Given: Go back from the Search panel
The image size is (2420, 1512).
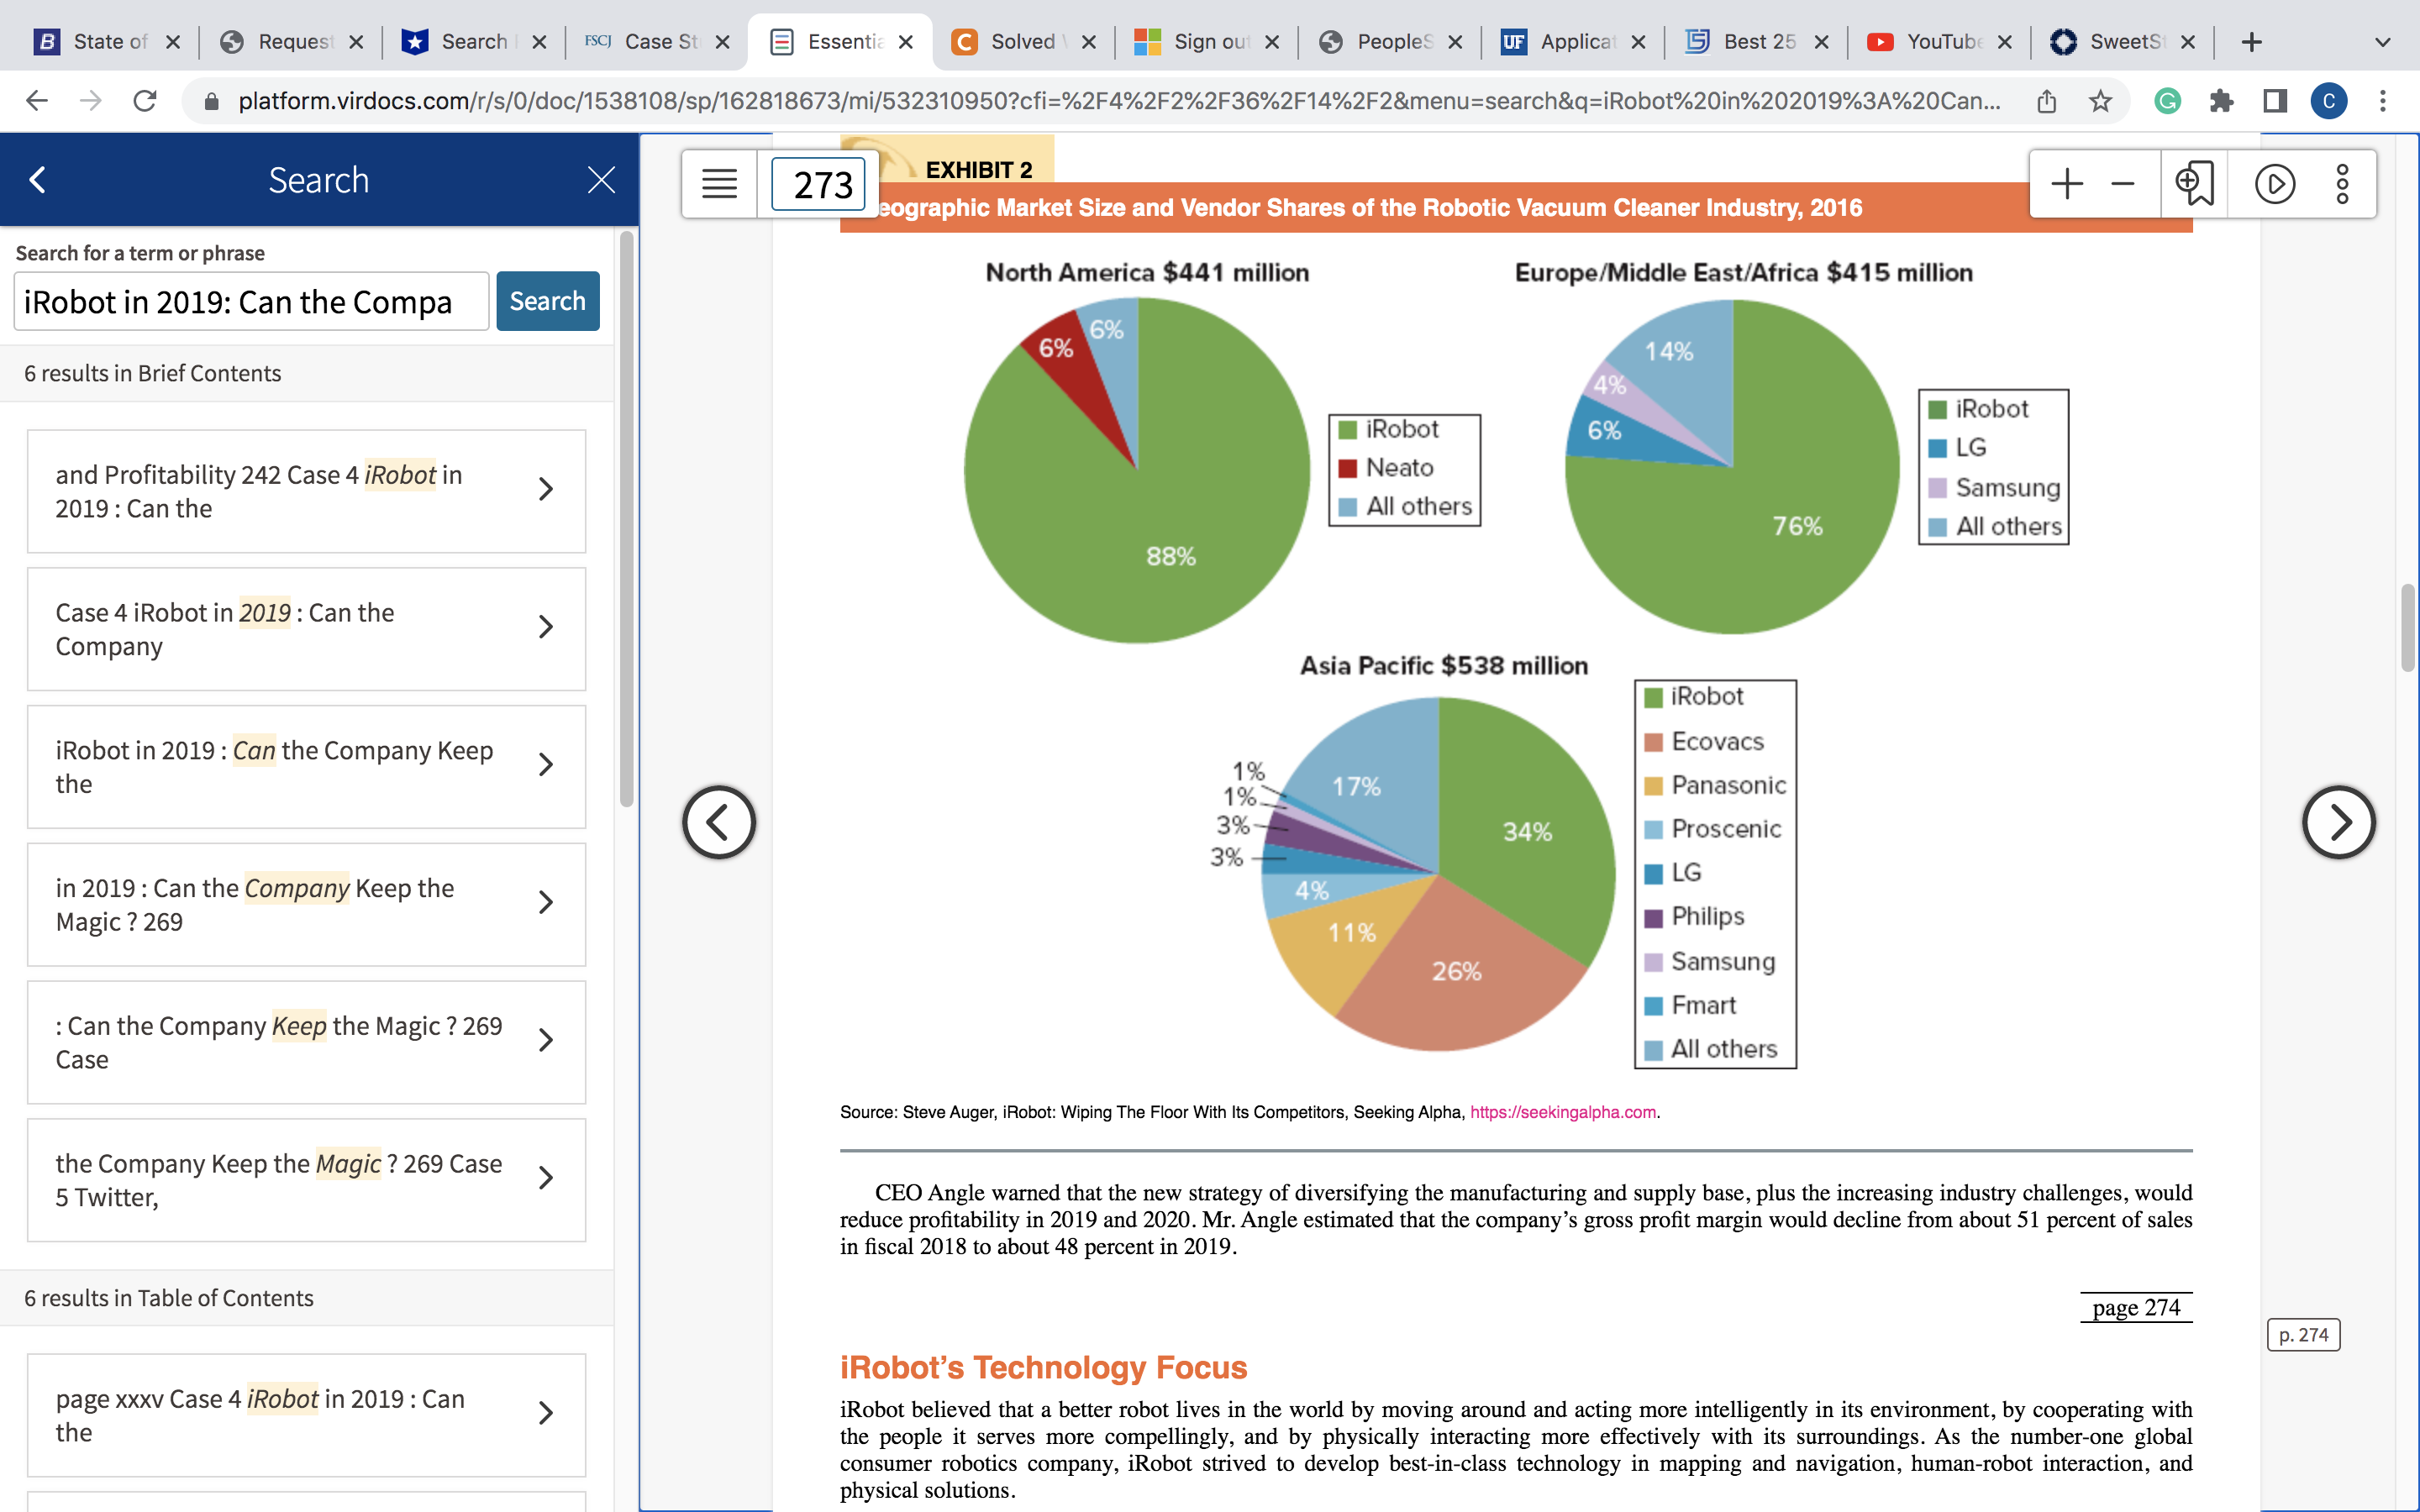Looking at the screenshot, I should pos(38,180).
